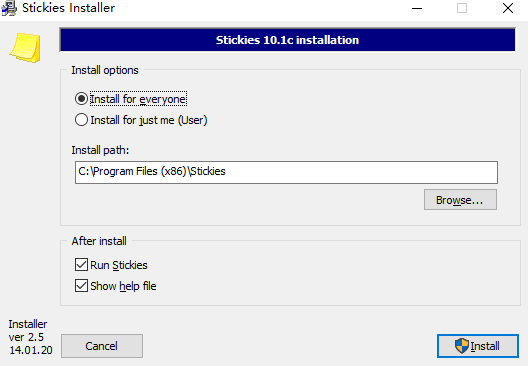Screen dimensions: 528x366
Task: Click the UAC shield icon on the Install button
Action: click(462, 346)
